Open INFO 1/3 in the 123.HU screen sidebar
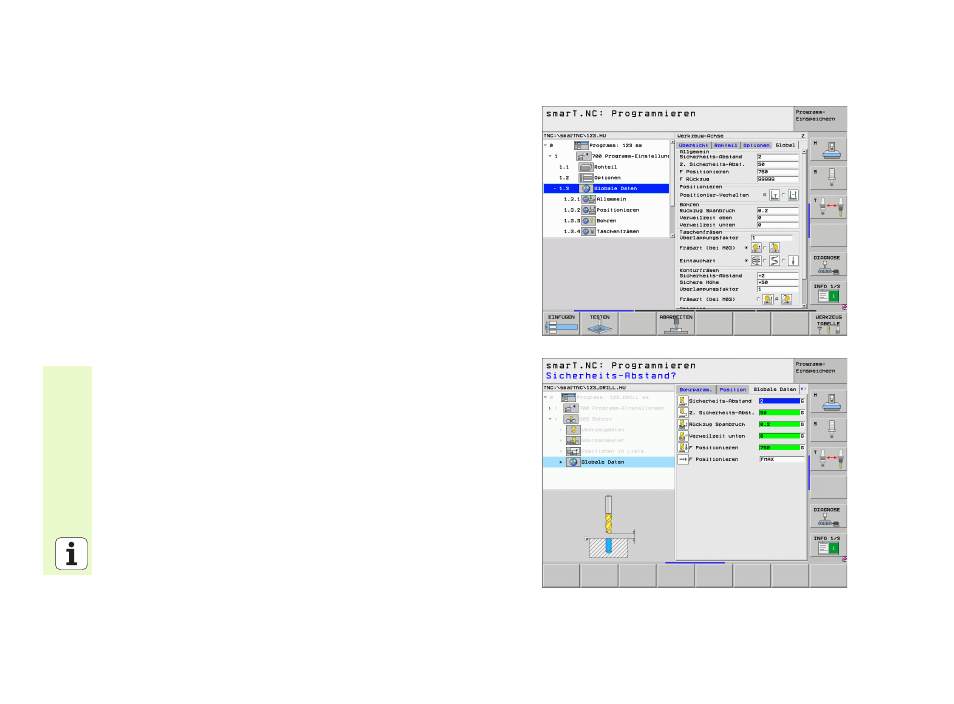This screenshot has width=954, height=704. 828,294
